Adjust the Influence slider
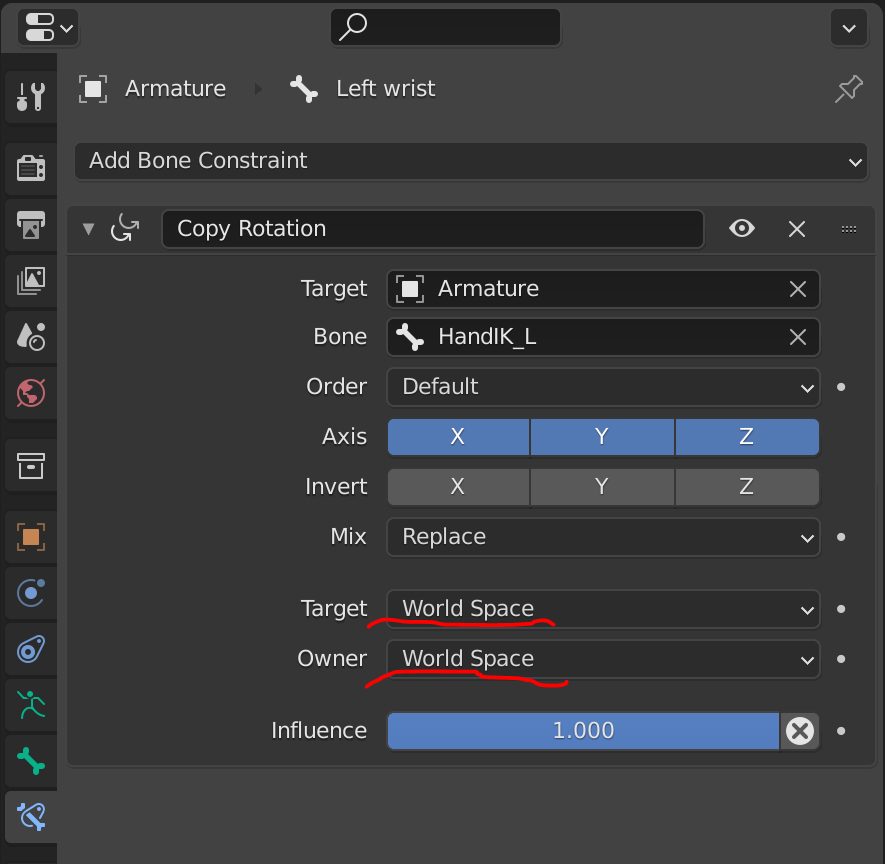Screen dimensions: 885x864 [583, 731]
